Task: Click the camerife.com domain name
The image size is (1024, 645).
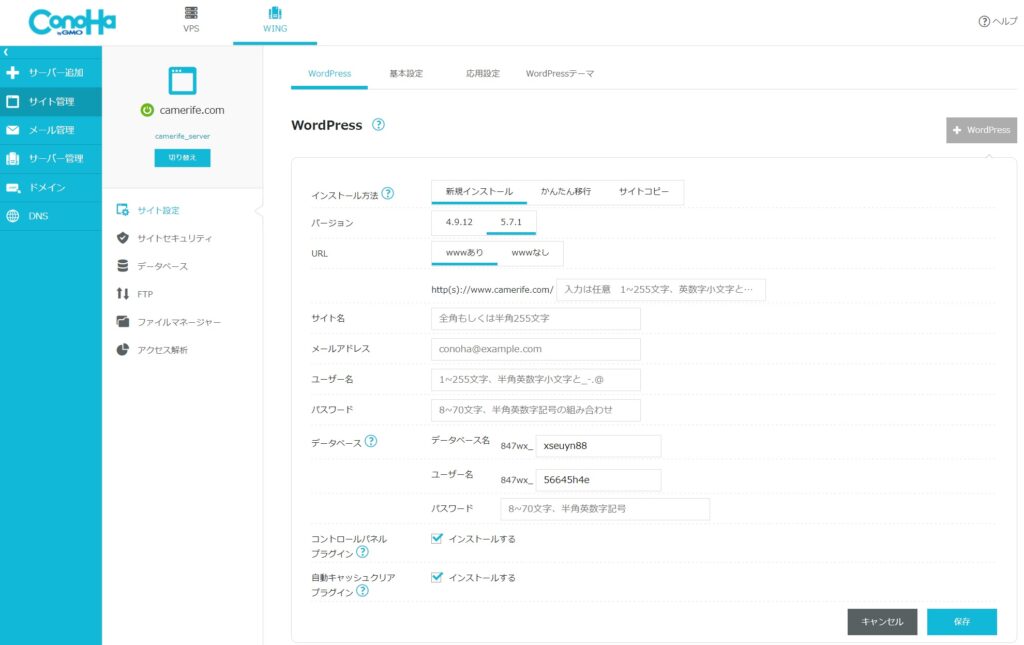Action: click(192, 110)
